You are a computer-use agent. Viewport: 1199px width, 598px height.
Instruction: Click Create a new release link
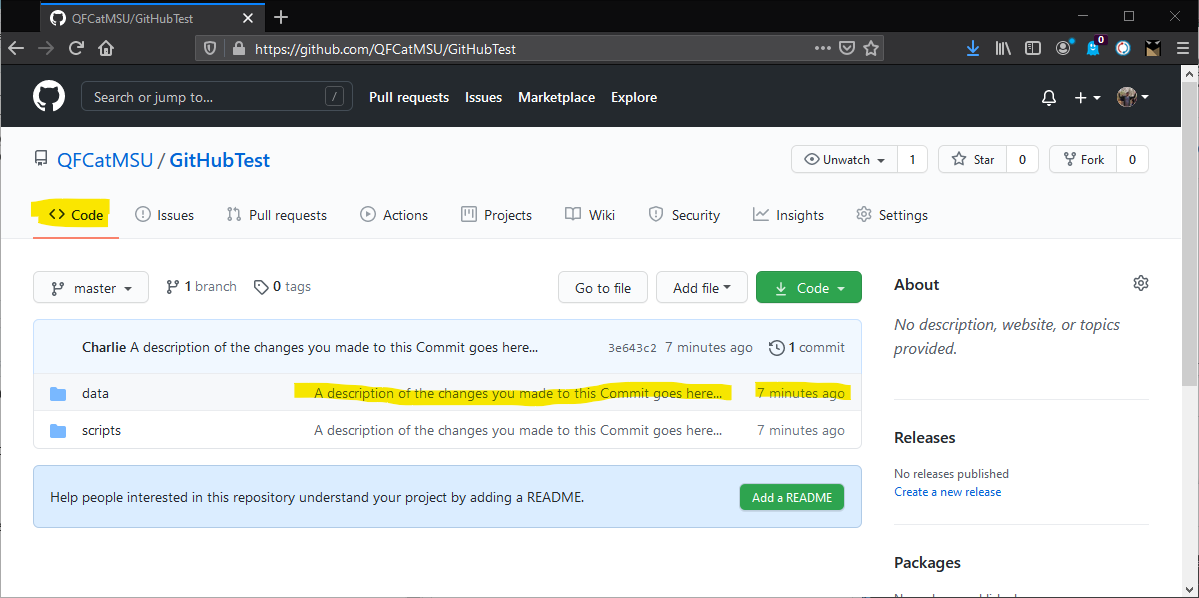(947, 492)
